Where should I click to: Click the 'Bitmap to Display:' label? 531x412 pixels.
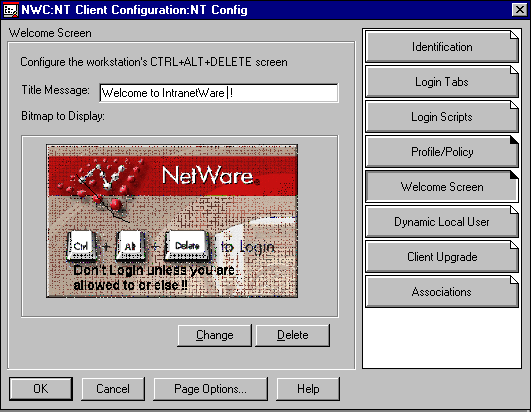click(x=63, y=116)
